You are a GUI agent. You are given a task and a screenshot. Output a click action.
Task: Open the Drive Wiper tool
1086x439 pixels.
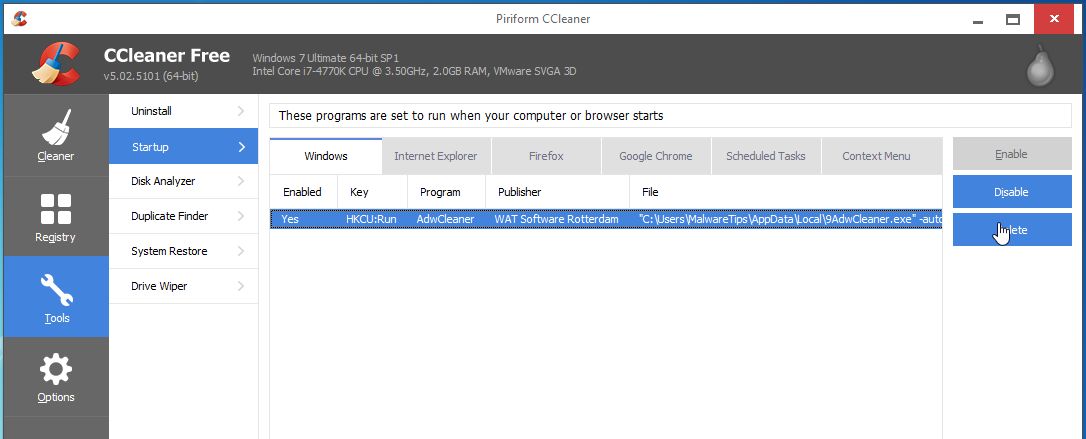184,286
